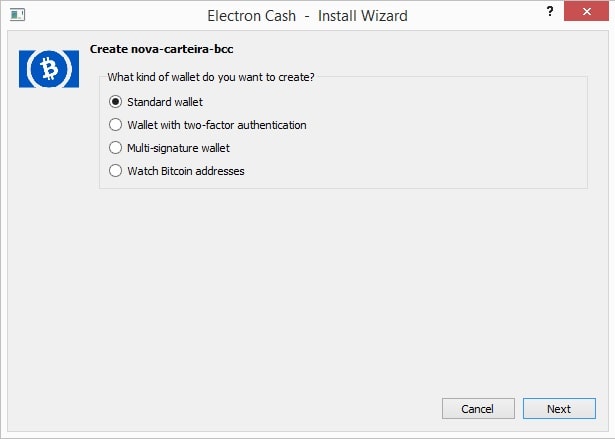Choose Wallet with two-factor authentication option
The width and height of the screenshot is (615, 439).
(x=116, y=125)
